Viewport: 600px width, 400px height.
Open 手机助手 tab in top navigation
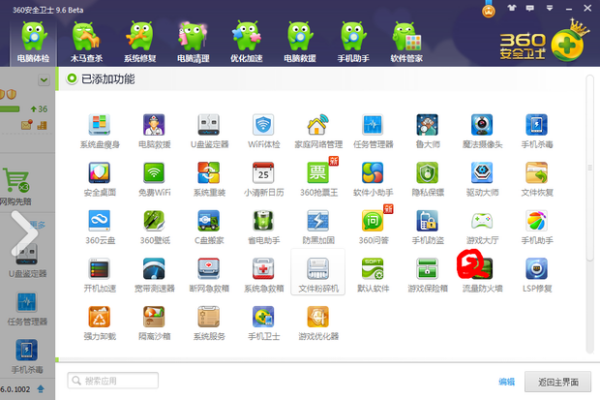[353, 42]
